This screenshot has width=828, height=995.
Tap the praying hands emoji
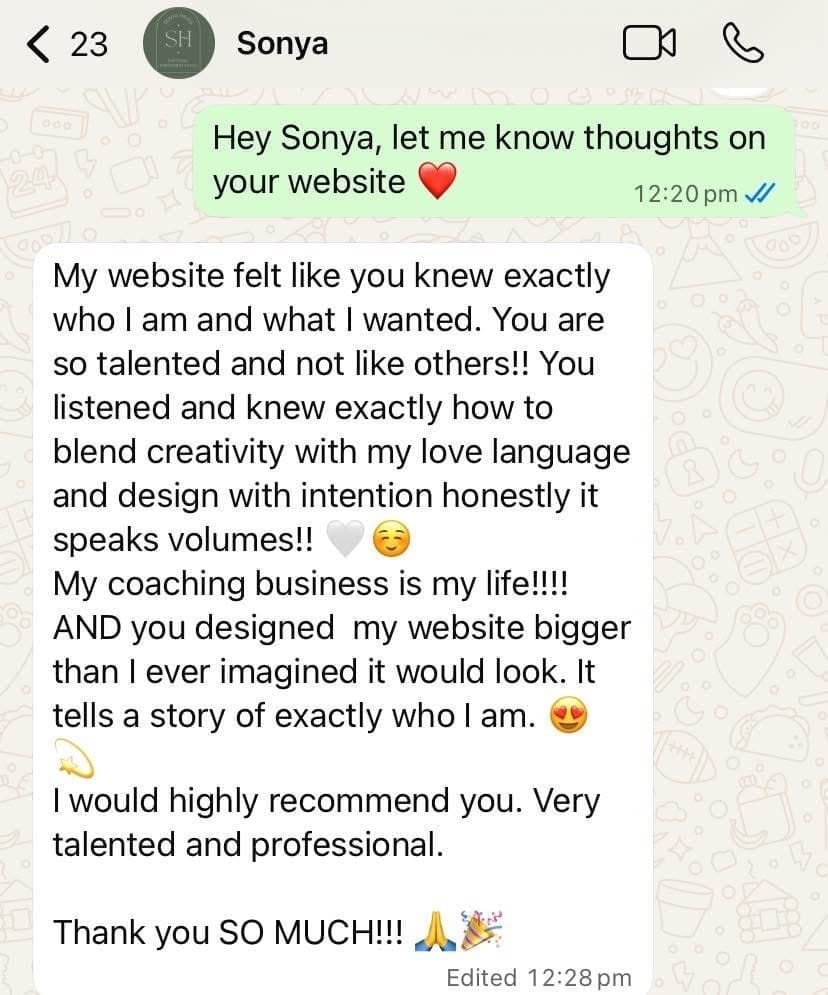pyautogui.click(x=437, y=932)
